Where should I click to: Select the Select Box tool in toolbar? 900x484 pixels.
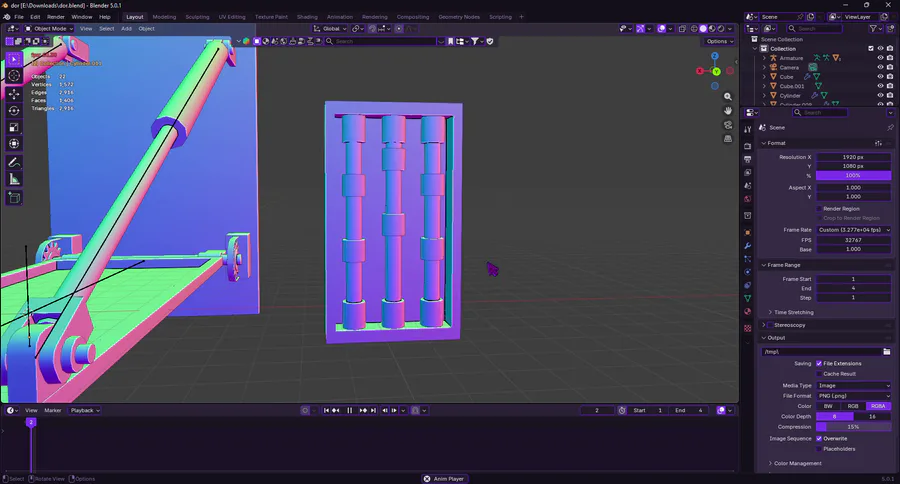[x=14, y=59]
